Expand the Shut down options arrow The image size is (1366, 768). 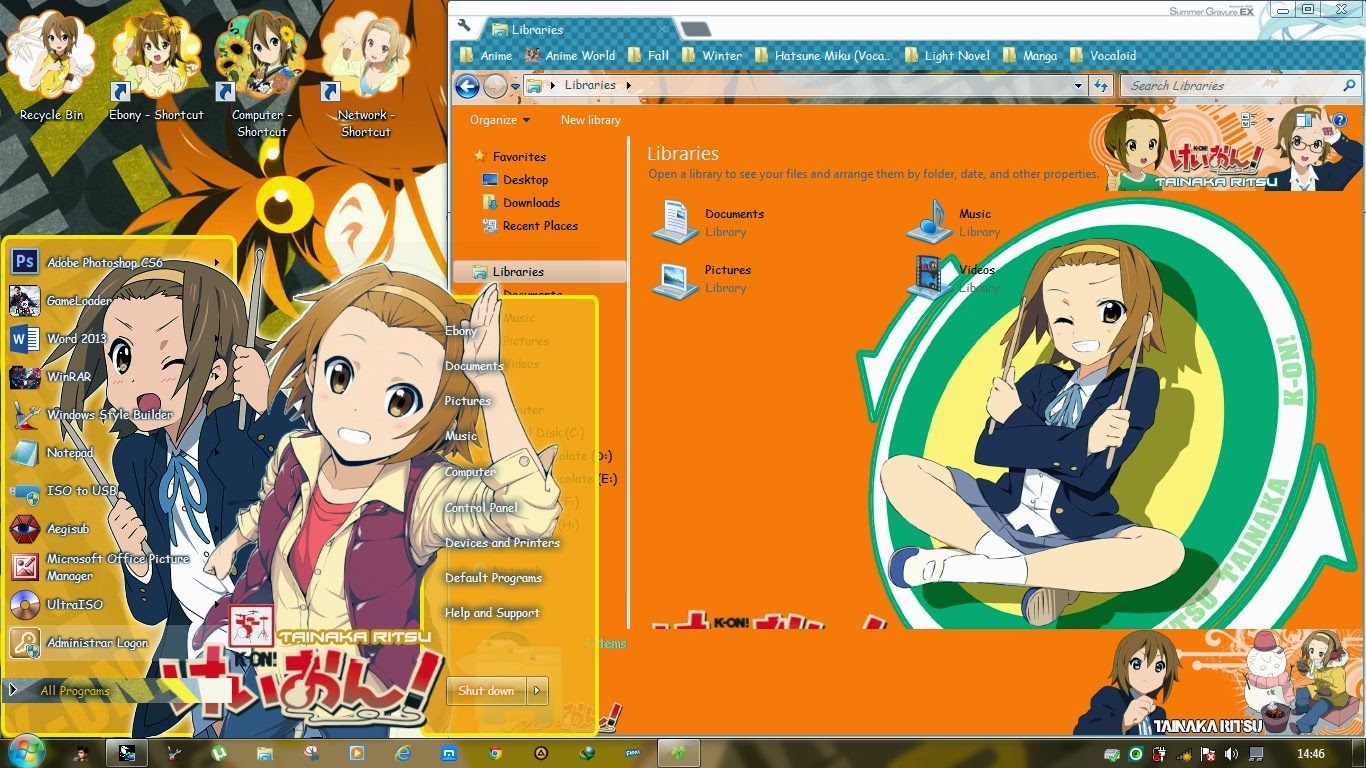pos(538,691)
